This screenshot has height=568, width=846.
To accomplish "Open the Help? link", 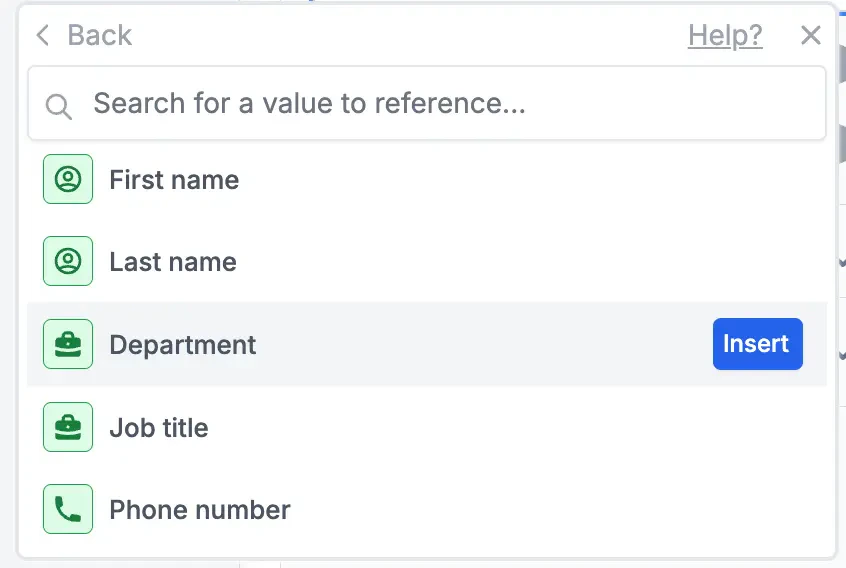I will click(725, 36).
